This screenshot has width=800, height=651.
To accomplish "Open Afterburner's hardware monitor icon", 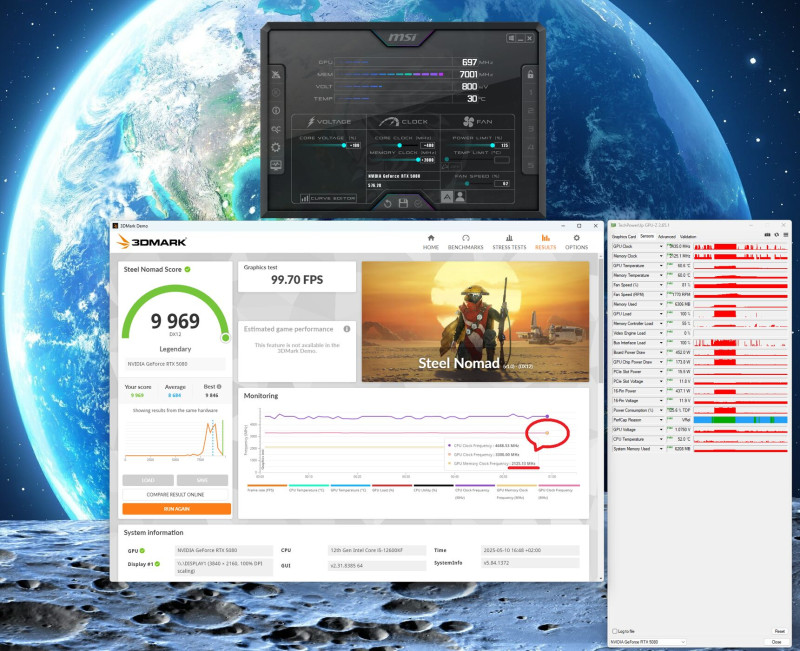I will (x=276, y=165).
